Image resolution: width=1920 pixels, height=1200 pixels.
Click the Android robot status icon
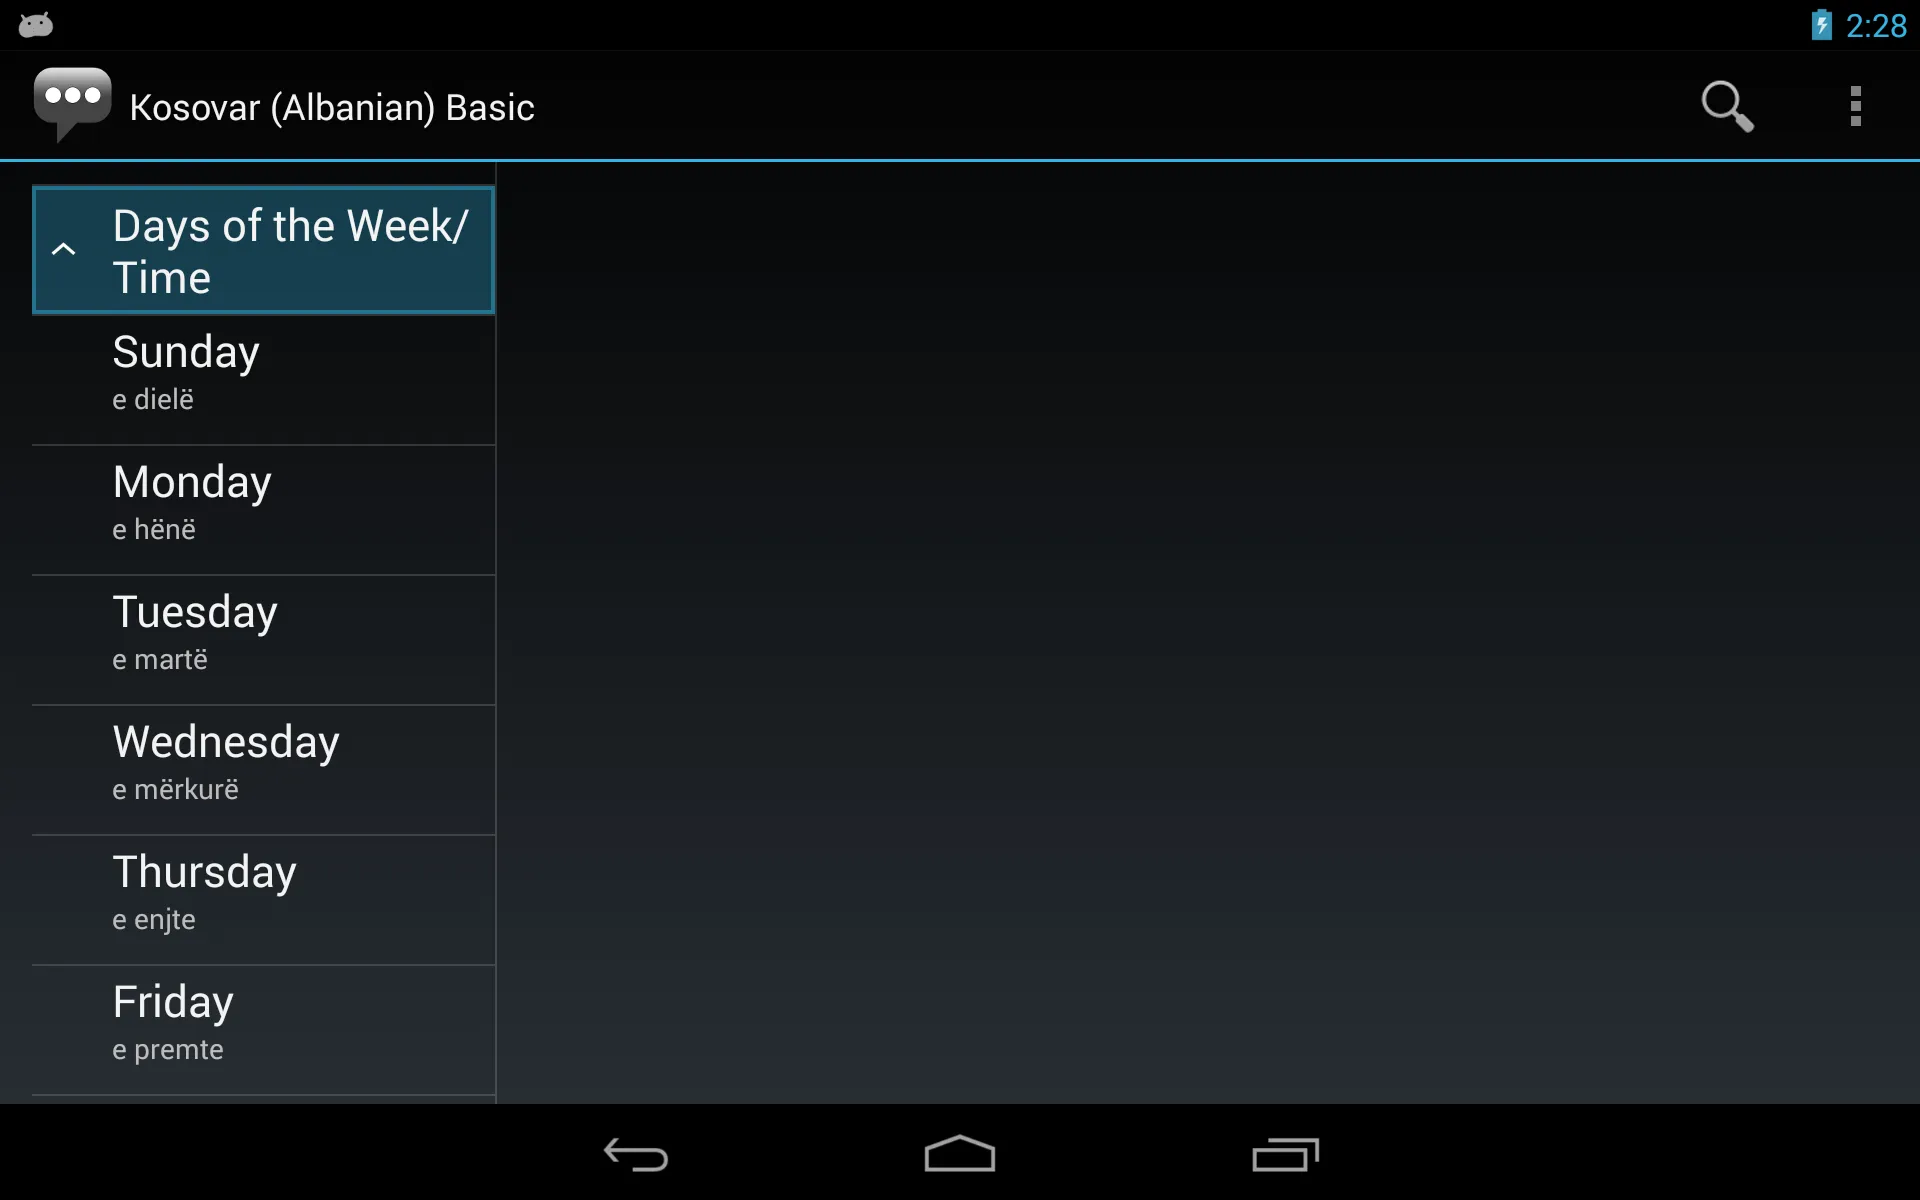click(x=35, y=24)
